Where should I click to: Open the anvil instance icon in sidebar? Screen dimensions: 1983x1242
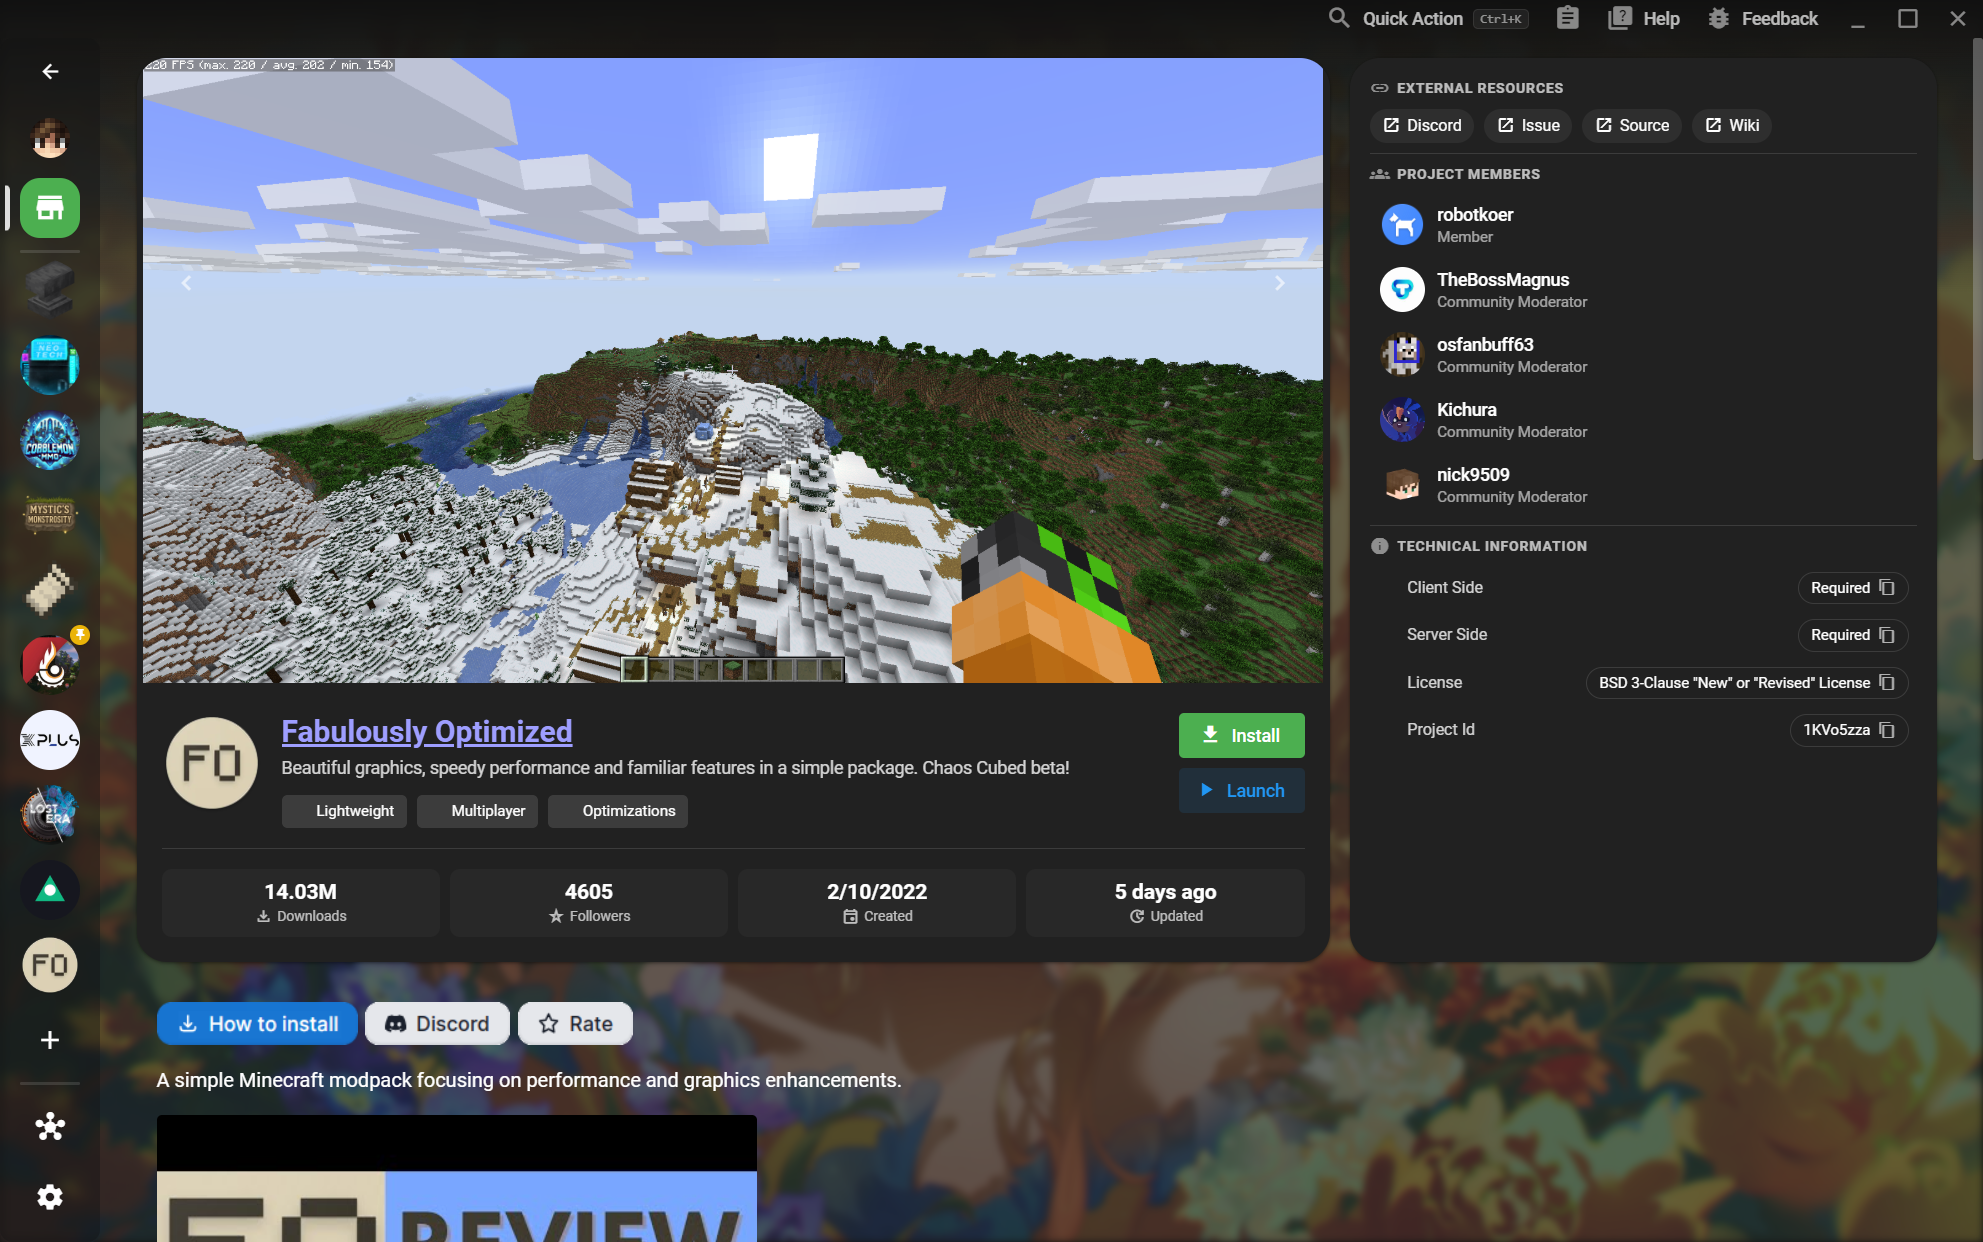[x=50, y=290]
